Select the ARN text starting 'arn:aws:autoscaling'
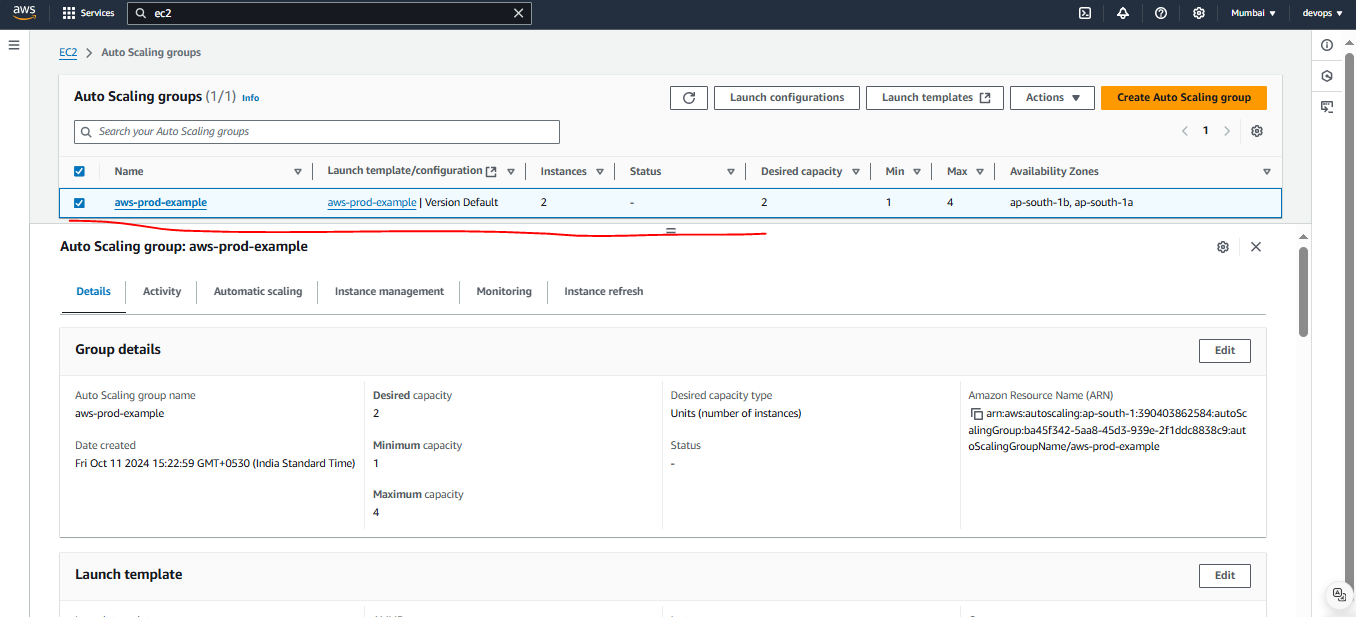1356x617 pixels. [1107, 430]
